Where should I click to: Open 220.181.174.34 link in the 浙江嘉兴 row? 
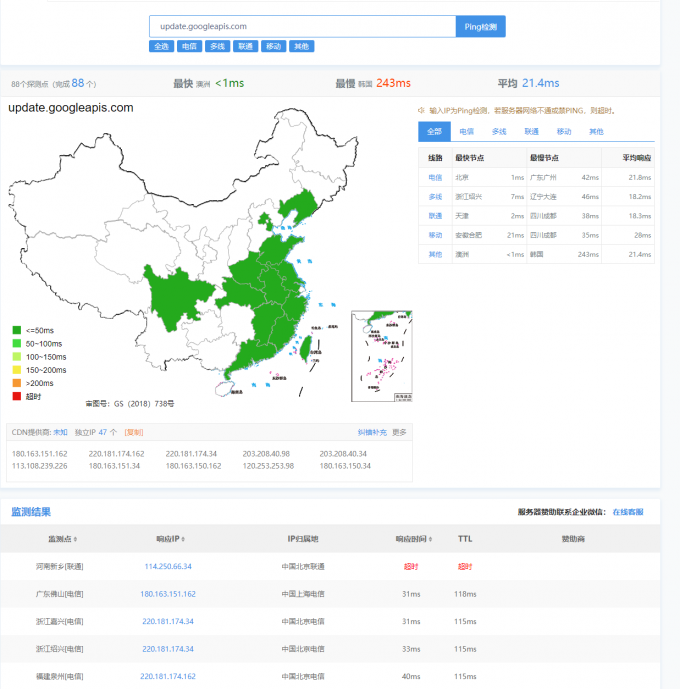point(168,621)
